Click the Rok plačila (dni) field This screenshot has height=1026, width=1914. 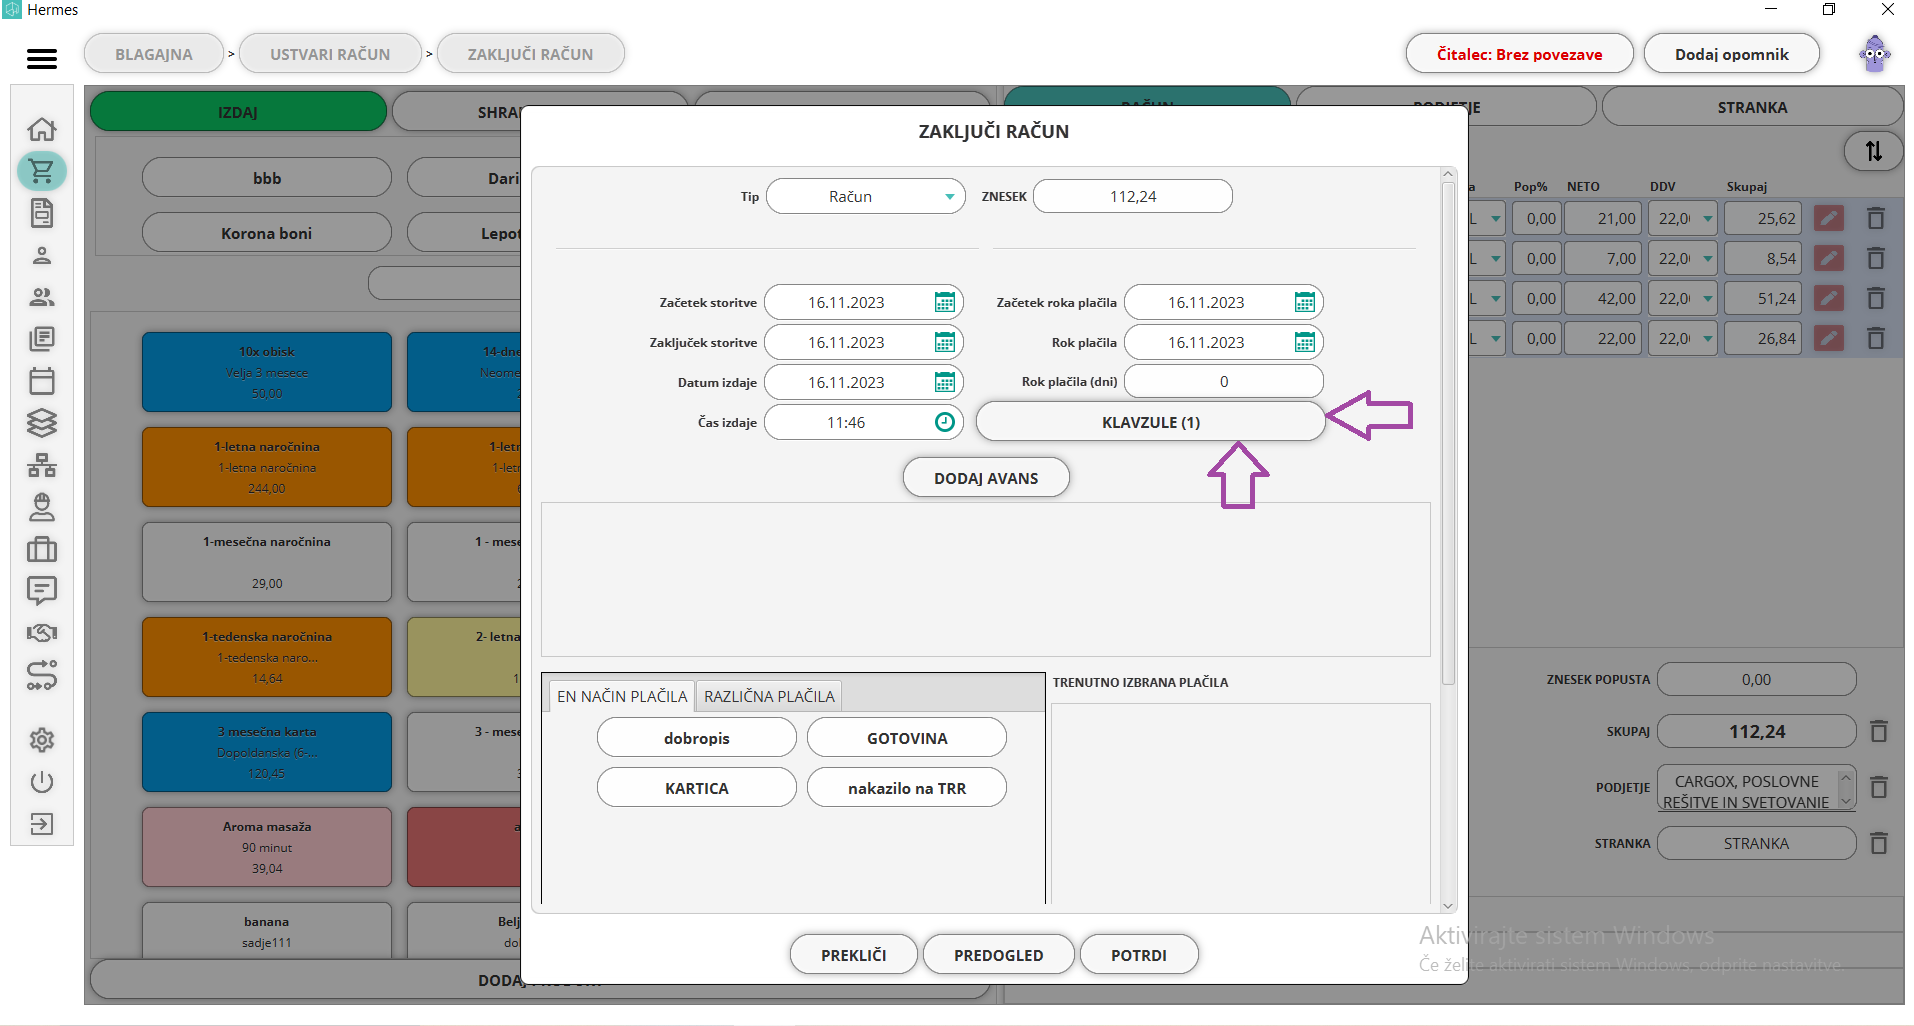(1224, 382)
